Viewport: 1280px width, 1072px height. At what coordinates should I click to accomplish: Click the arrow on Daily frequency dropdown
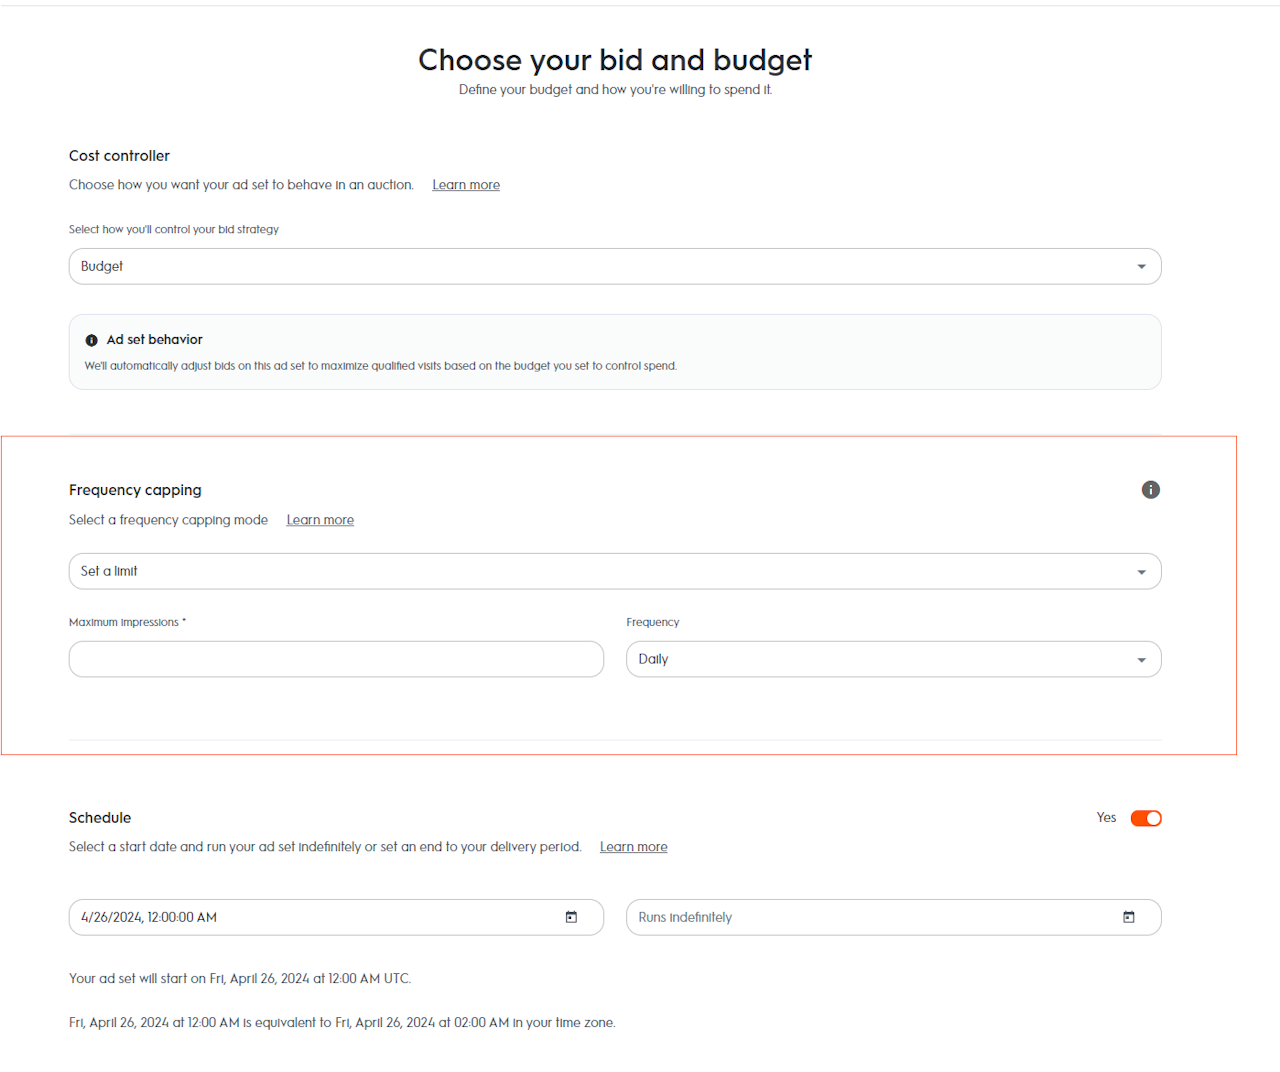pyautogui.click(x=1141, y=660)
